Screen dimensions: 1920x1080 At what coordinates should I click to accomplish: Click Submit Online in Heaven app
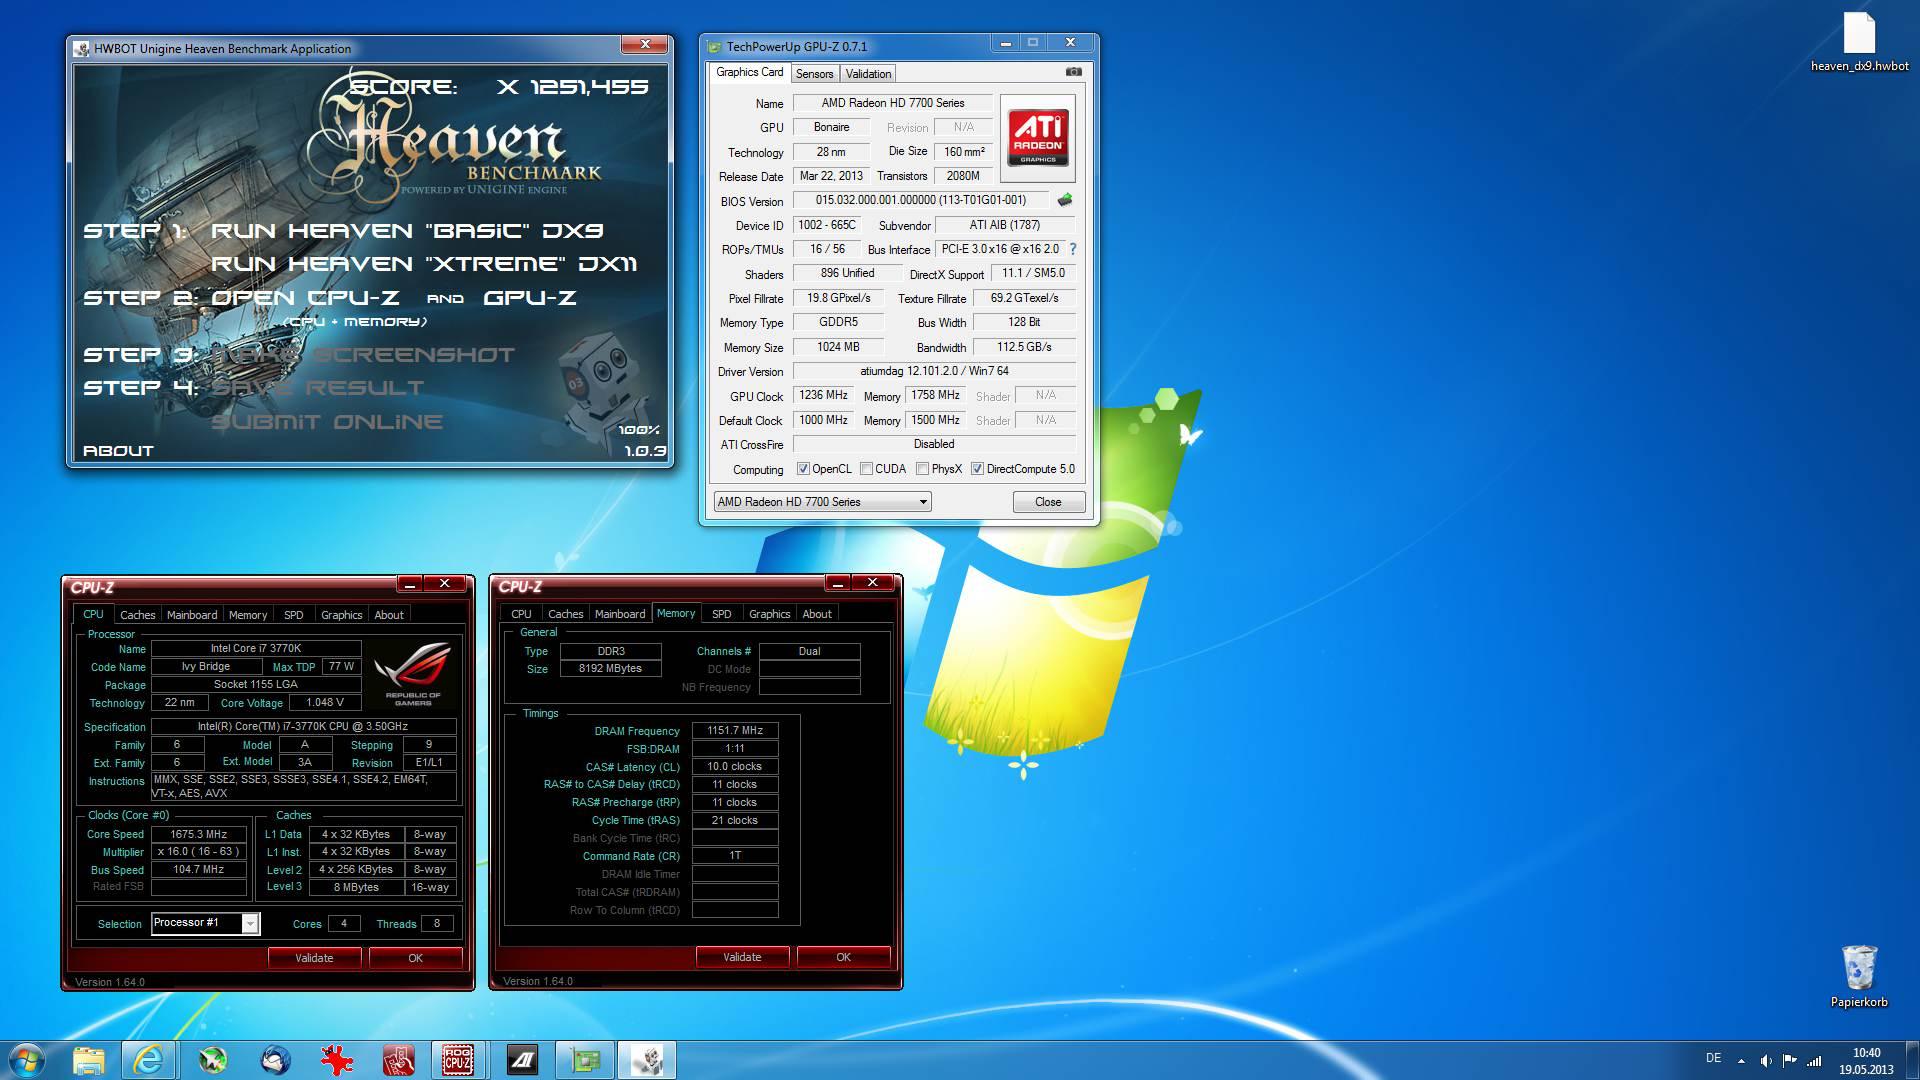pos(327,422)
